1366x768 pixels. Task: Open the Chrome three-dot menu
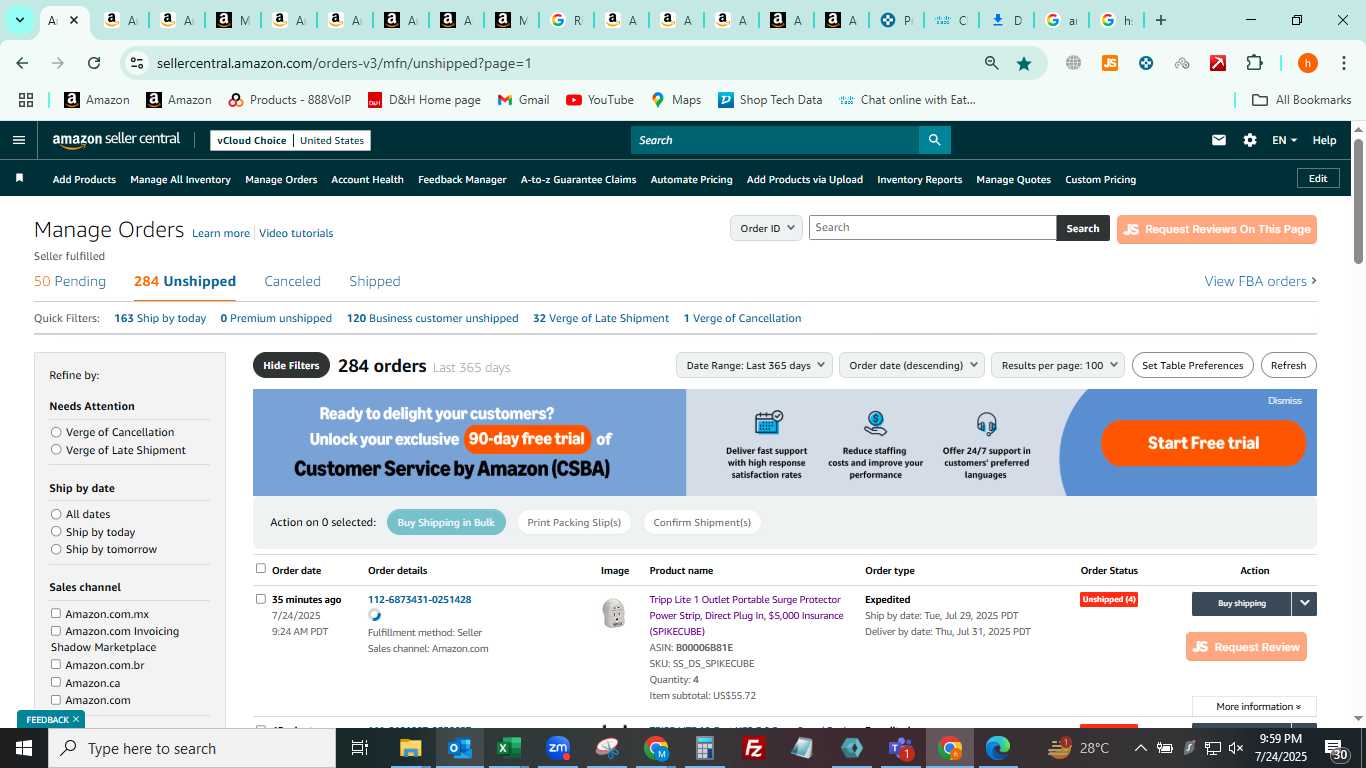pyautogui.click(x=1342, y=63)
